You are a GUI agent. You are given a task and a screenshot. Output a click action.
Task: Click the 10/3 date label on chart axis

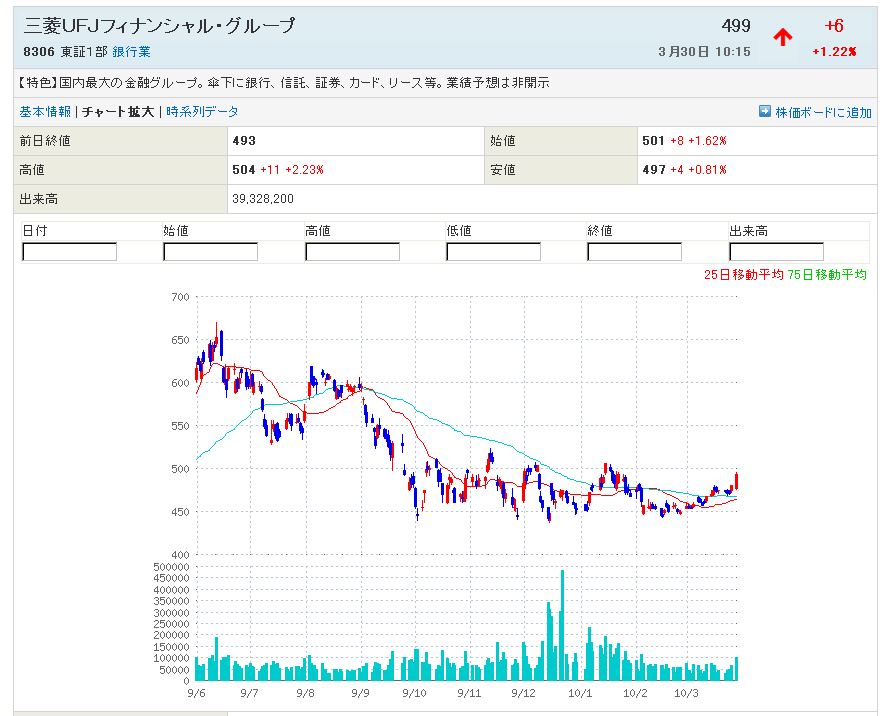[686, 693]
